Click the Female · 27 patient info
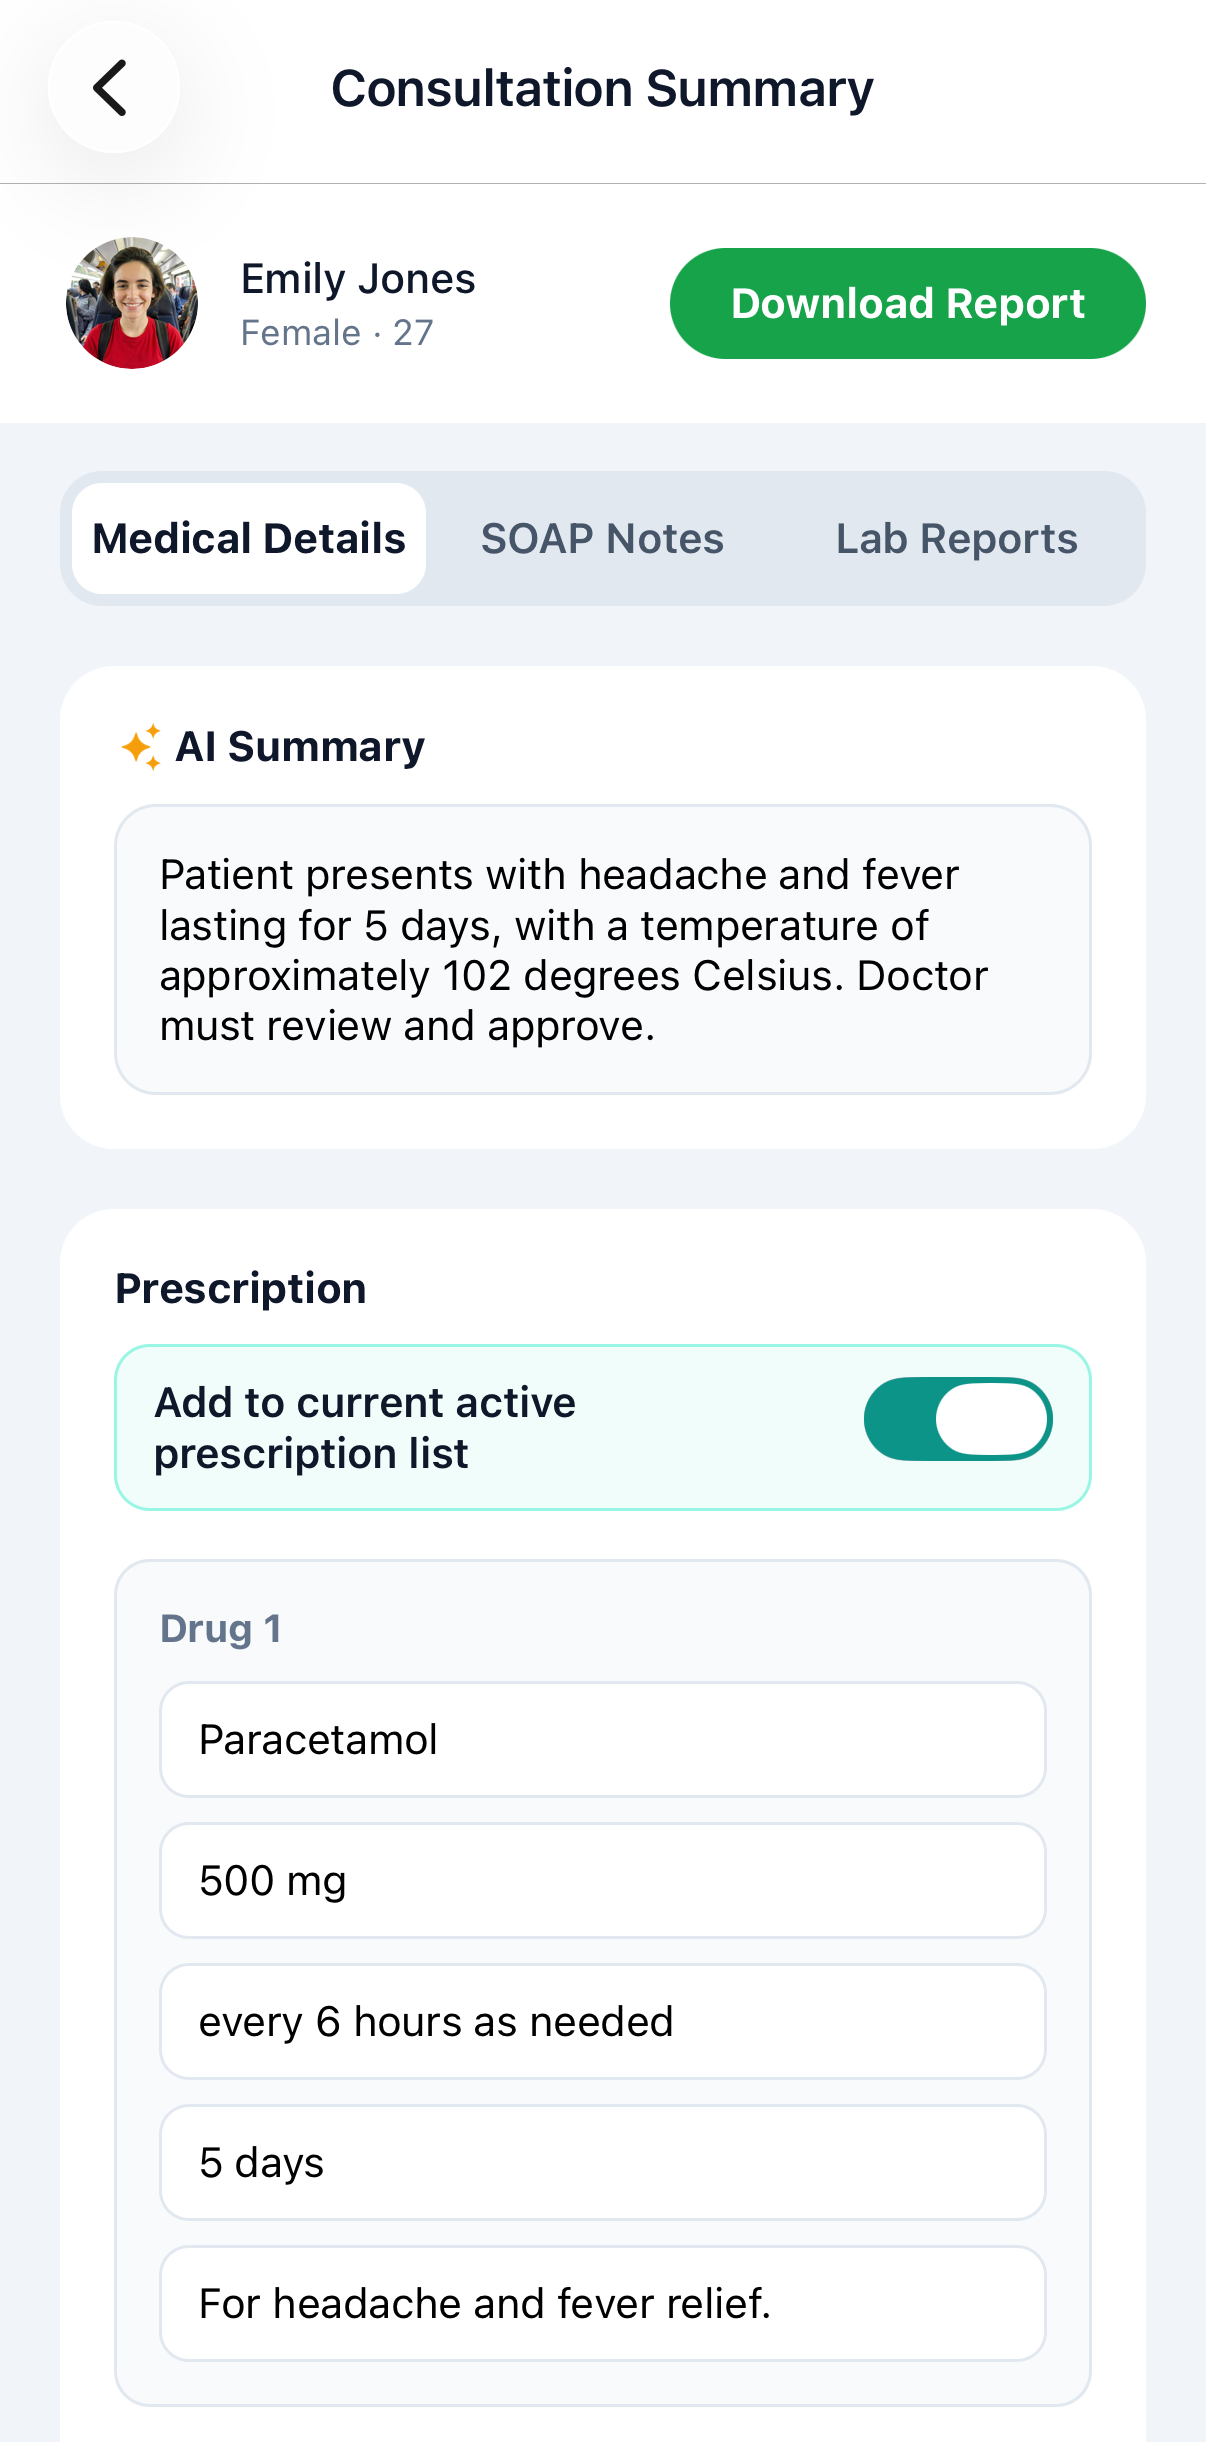1206x2442 pixels. (337, 333)
